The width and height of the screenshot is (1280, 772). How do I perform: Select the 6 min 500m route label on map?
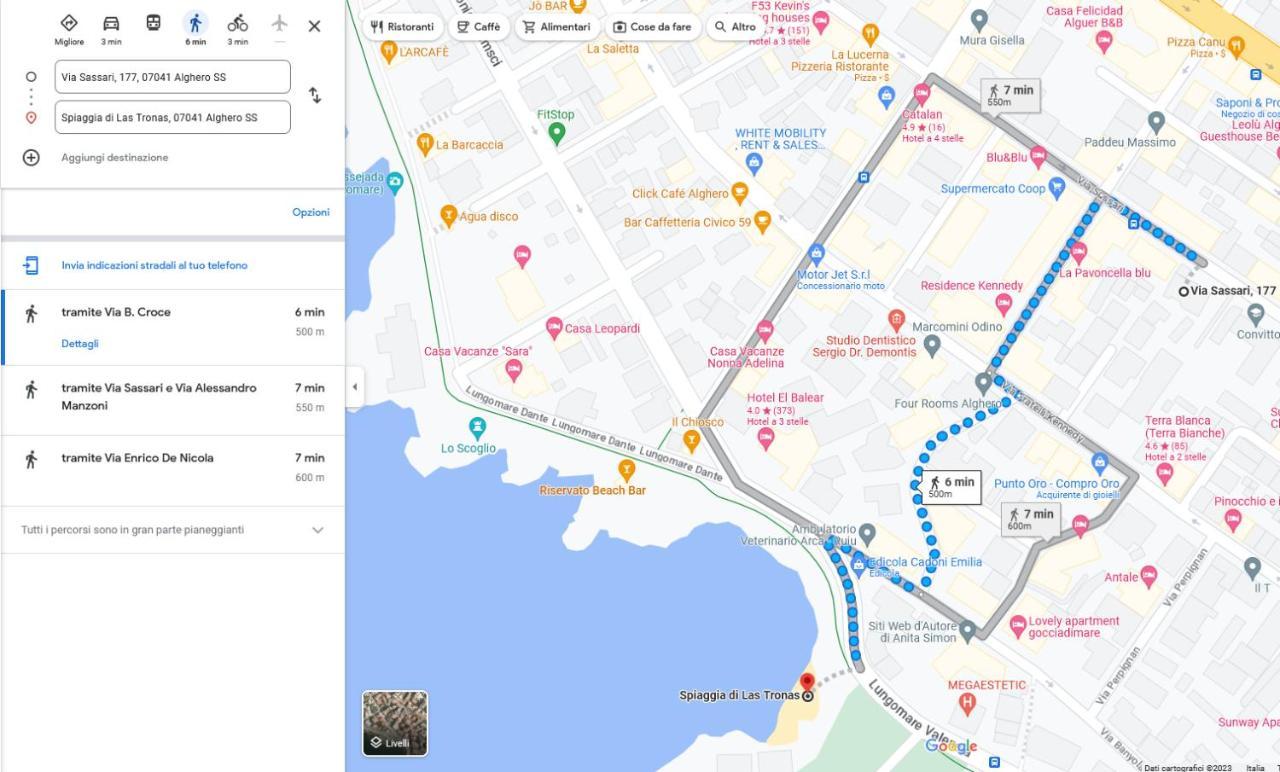951,487
